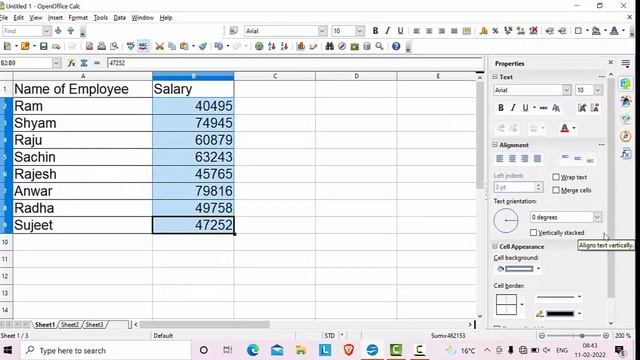This screenshot has height=360, width=640.
Task: Click the zoom slider handle in the status bar
Action: click(582, 336)
